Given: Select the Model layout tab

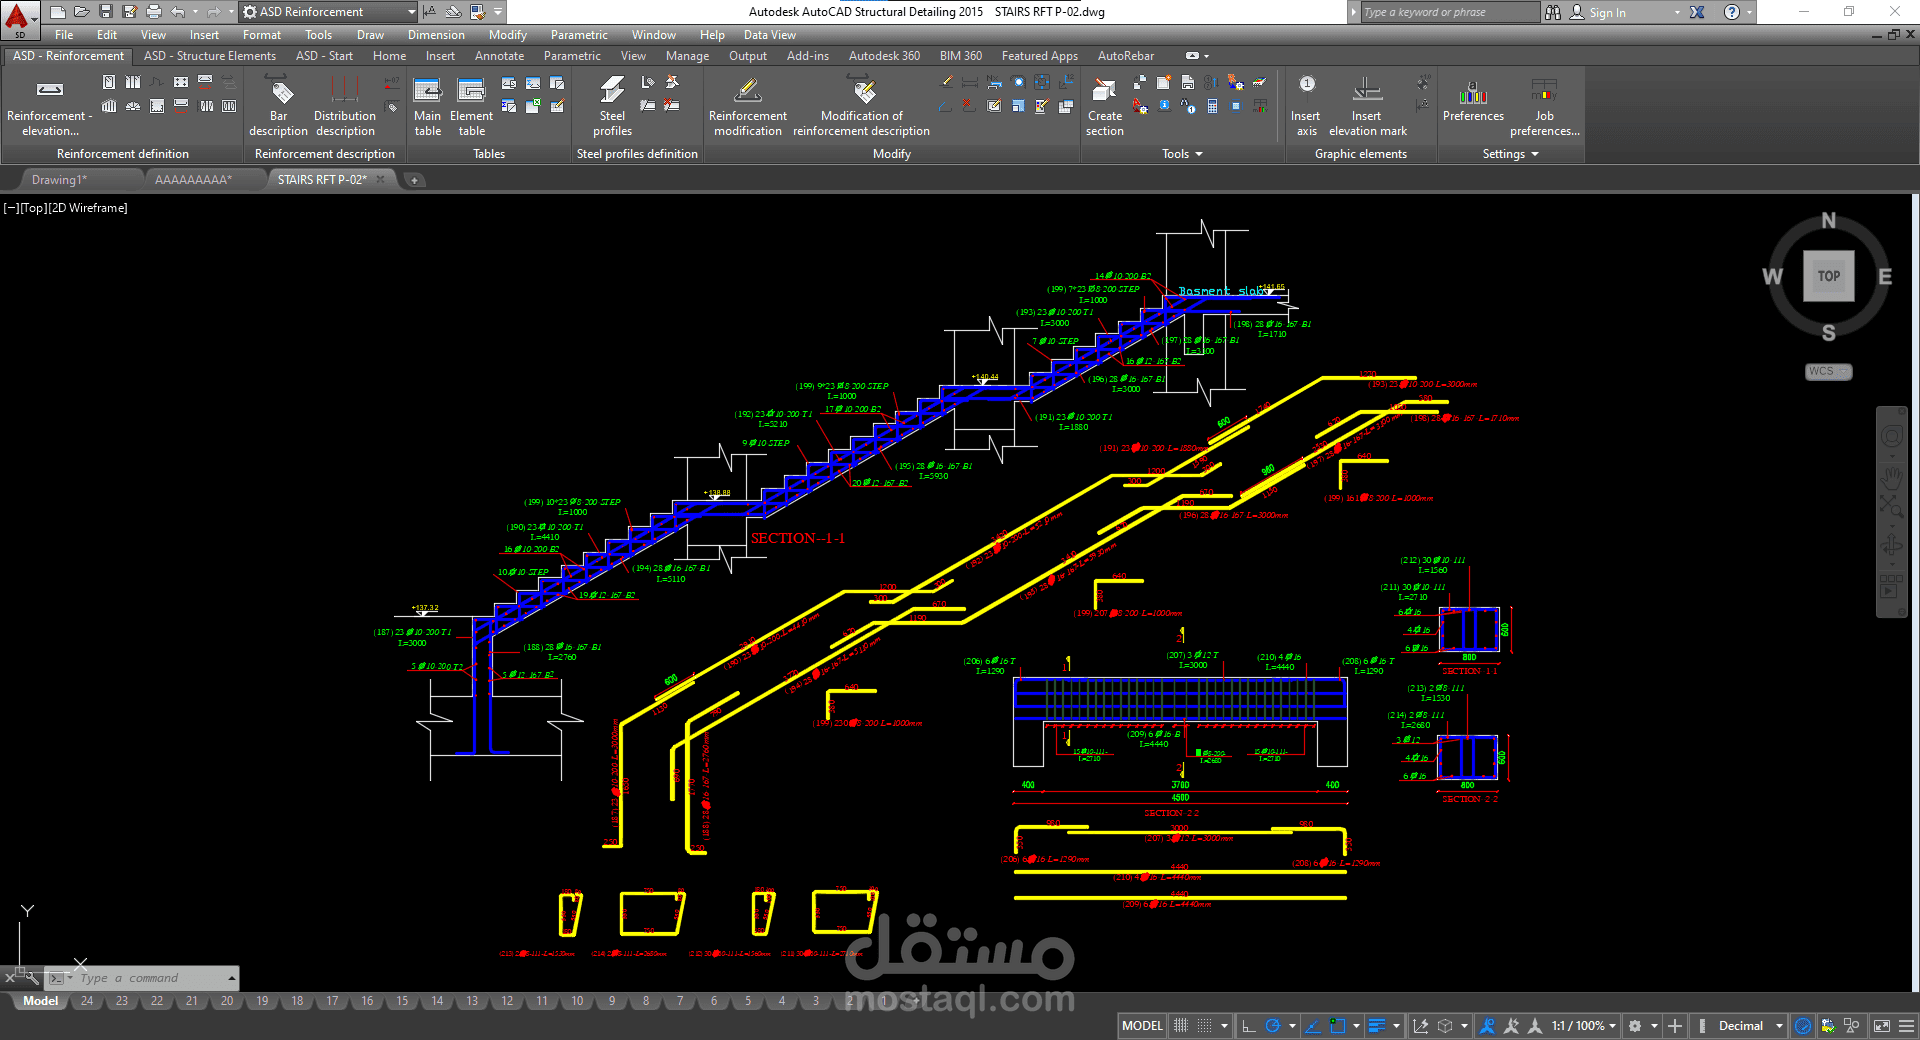Looking at the screenshot, I should tap(40, 1001).
